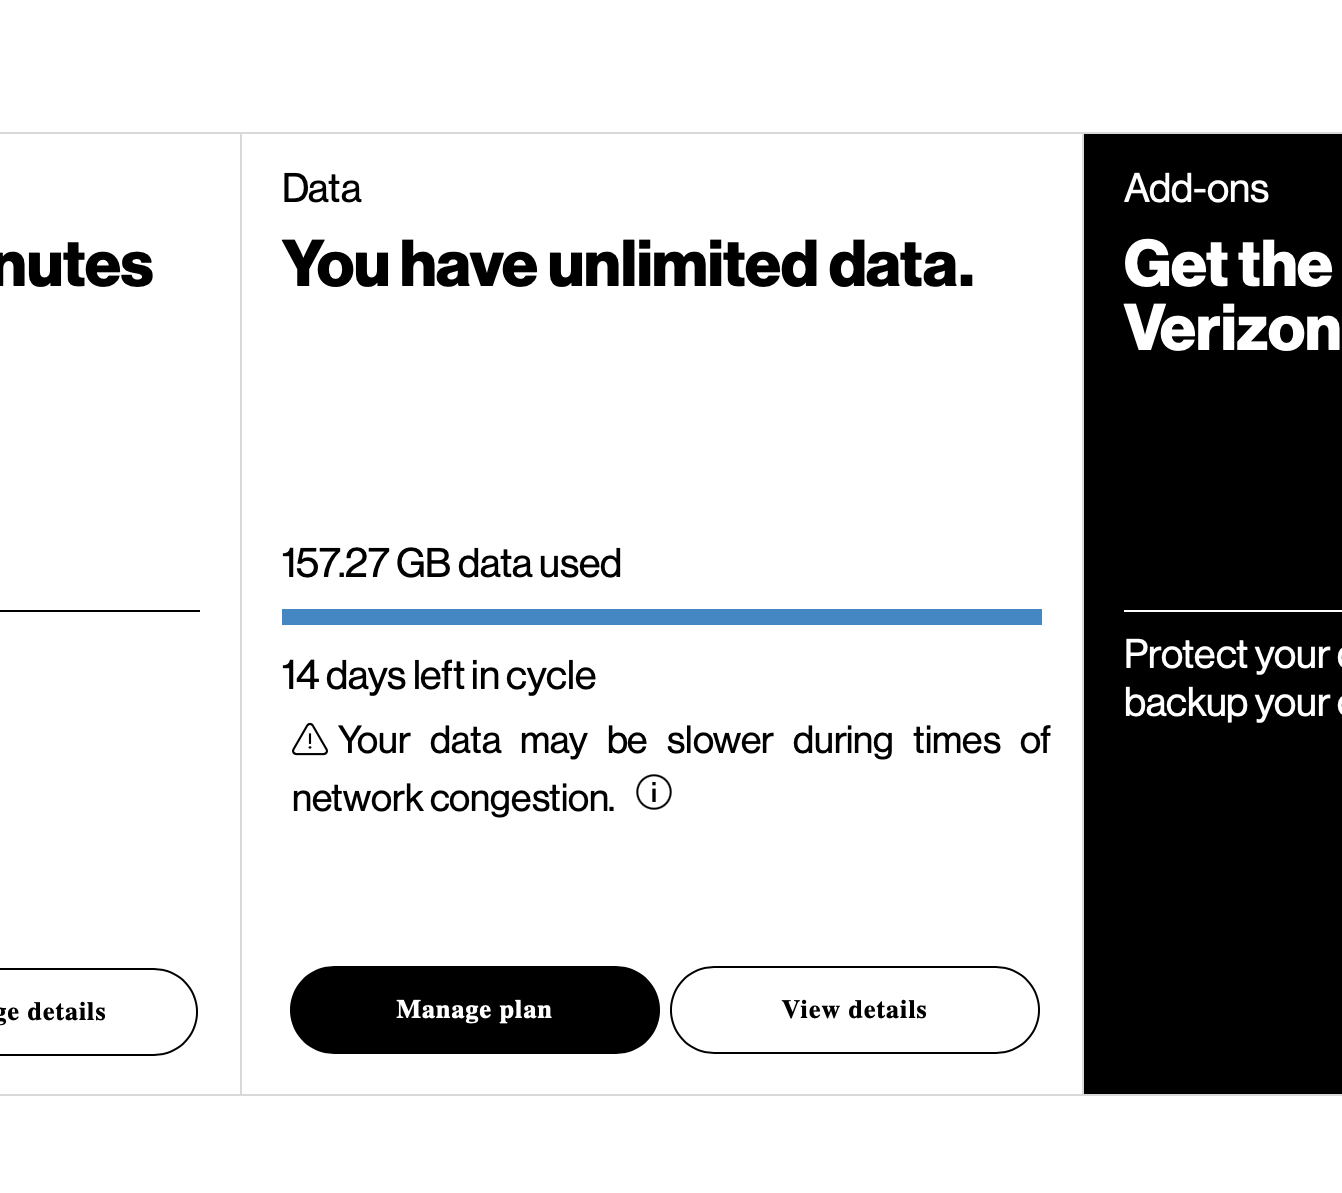Image resolution: width=1342 pixels, height=1193 pixels.
Task: Click the 'Protect your' text in Add-ons
Action: 1227,655
